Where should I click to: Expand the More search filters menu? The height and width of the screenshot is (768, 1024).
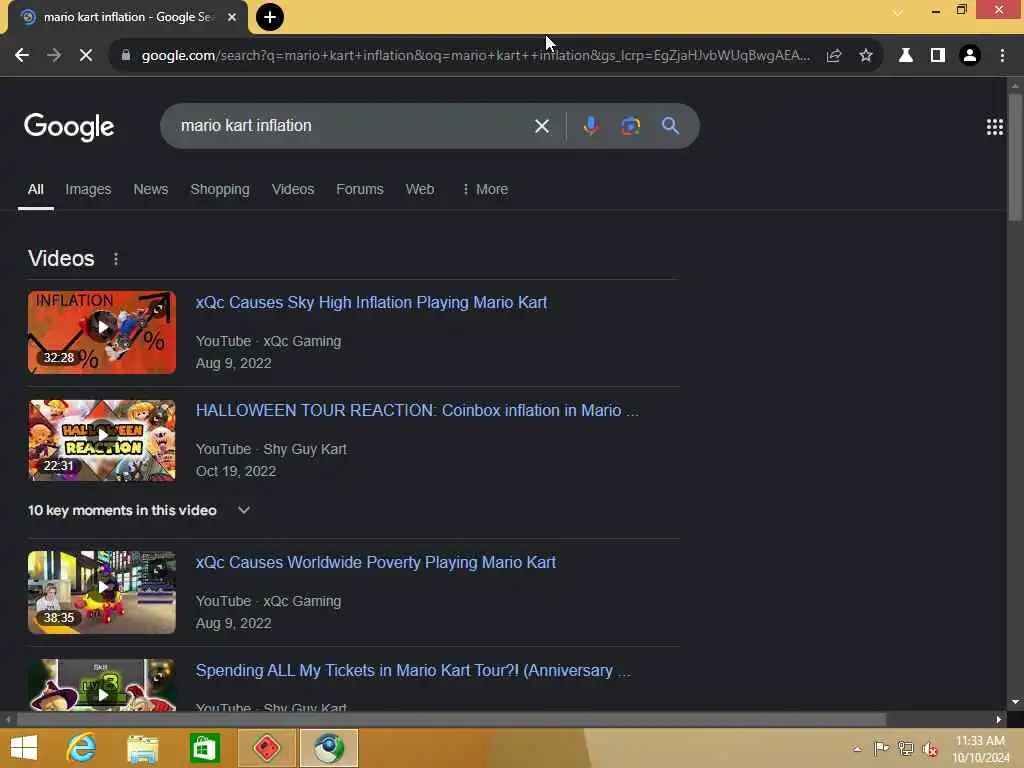point(485,189)
